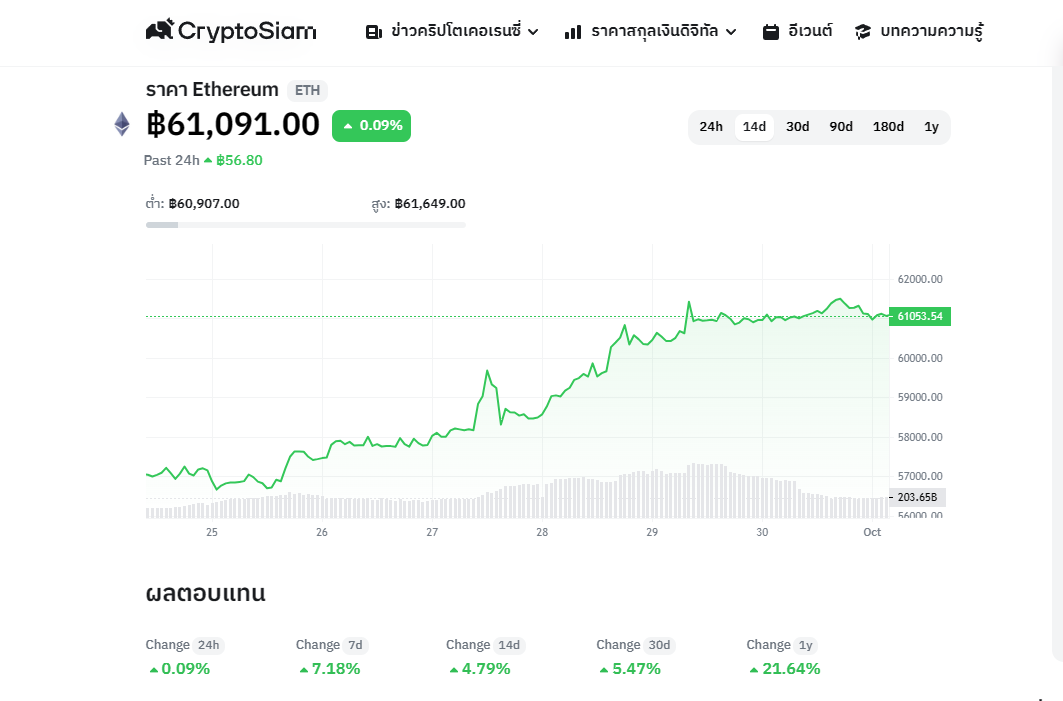This screenshot has height=701, width=1063.
Task: Select the 14d chart range
Action: [755, 127]
